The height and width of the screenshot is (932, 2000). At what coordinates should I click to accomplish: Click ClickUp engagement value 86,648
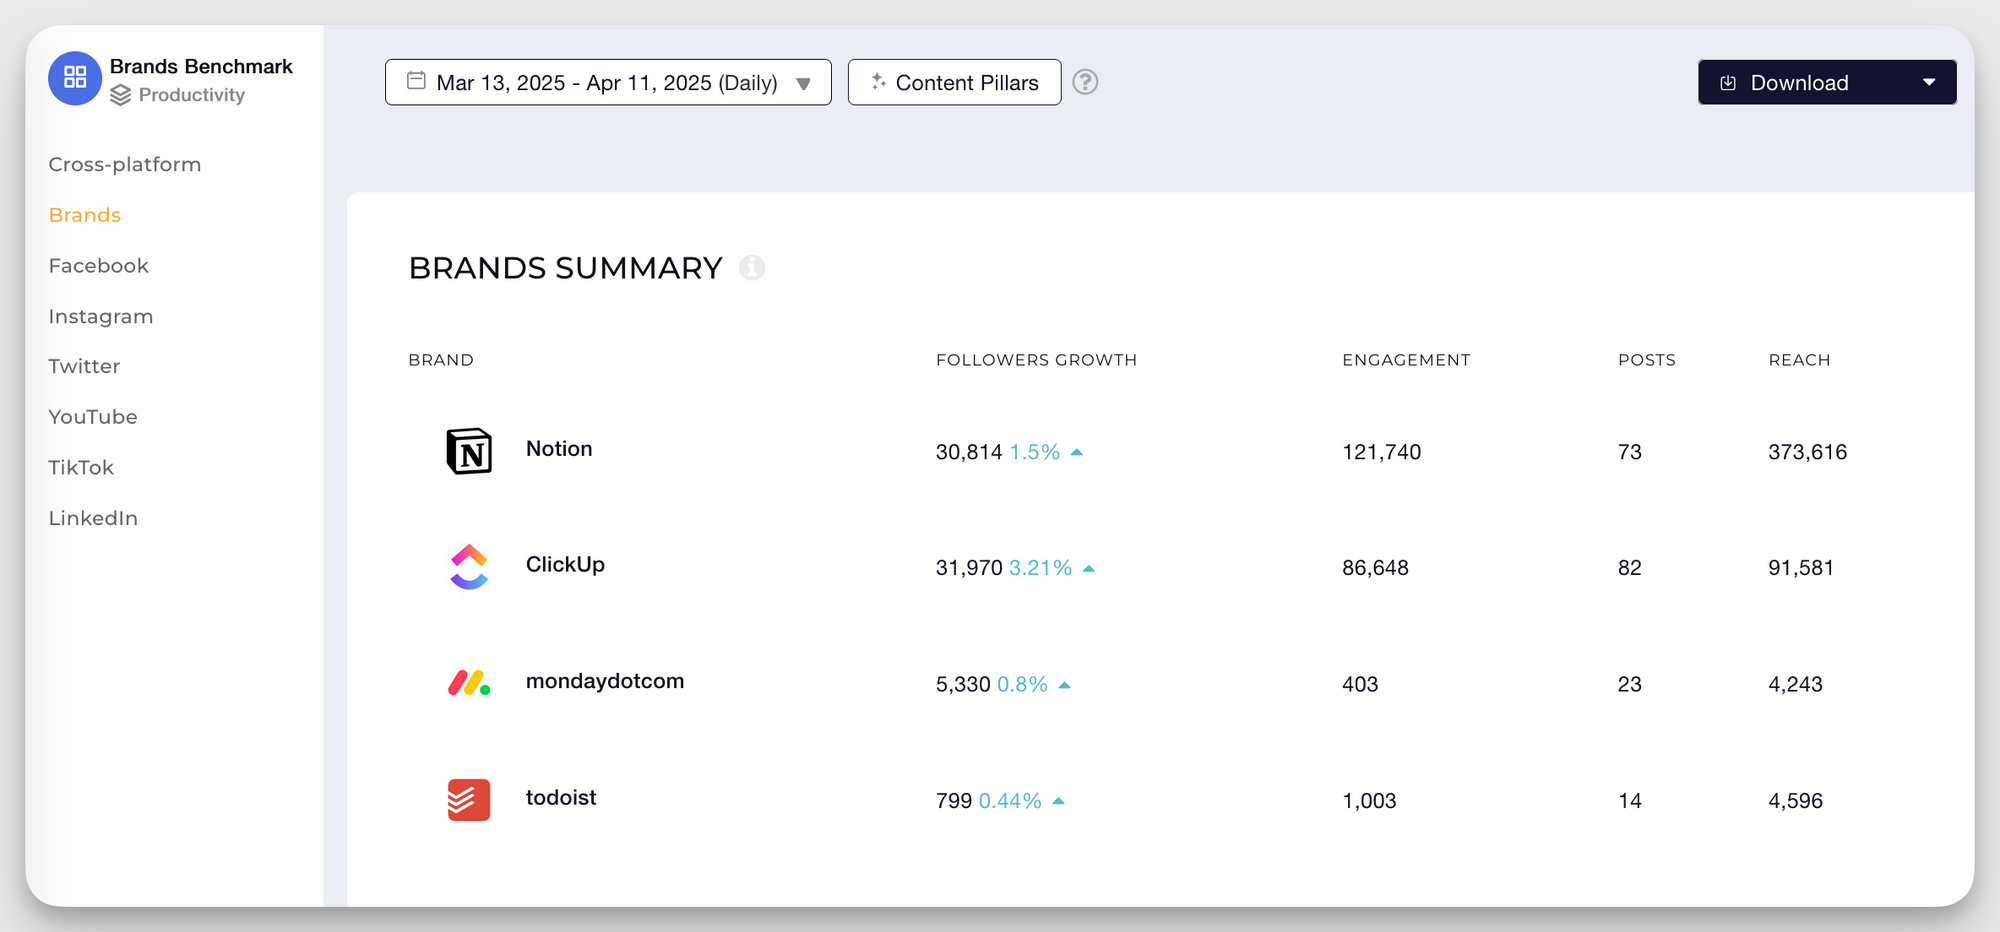pyautogui.click(x=1375, y=568)
